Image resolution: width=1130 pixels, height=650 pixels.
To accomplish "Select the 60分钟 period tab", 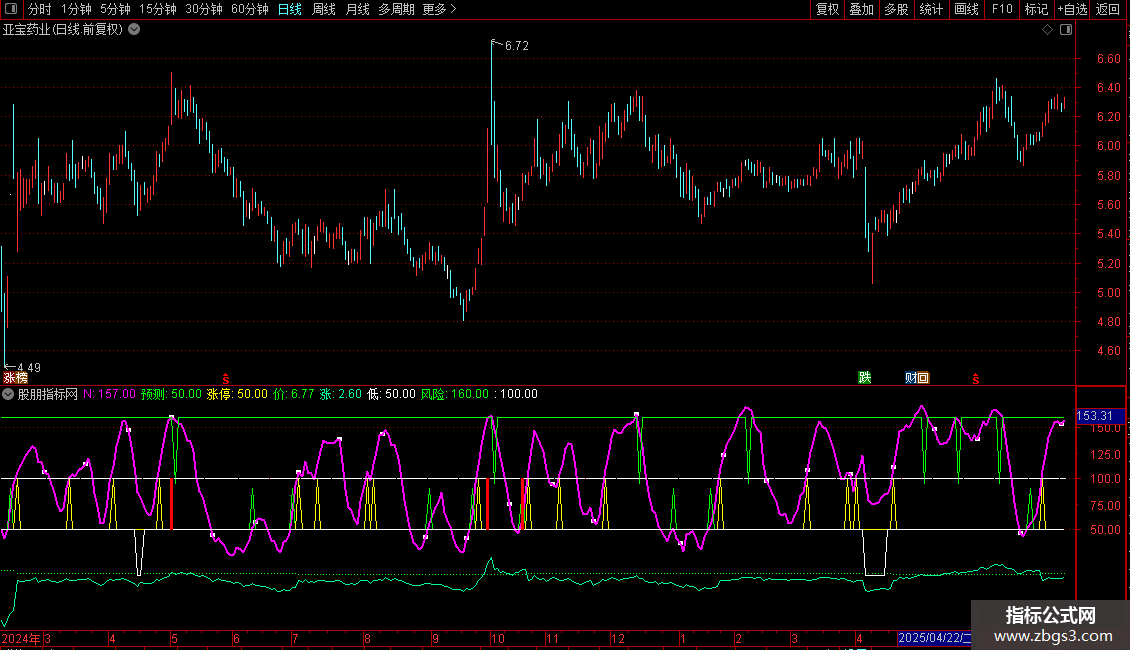I will 250,9.
